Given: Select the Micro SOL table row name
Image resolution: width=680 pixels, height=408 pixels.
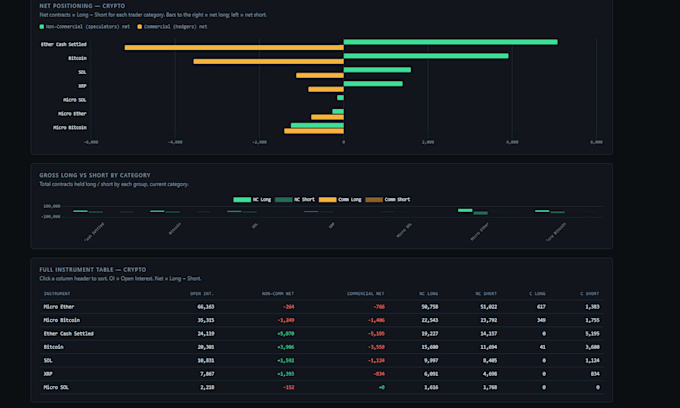Looking at the screenshot, I should 56,387.
